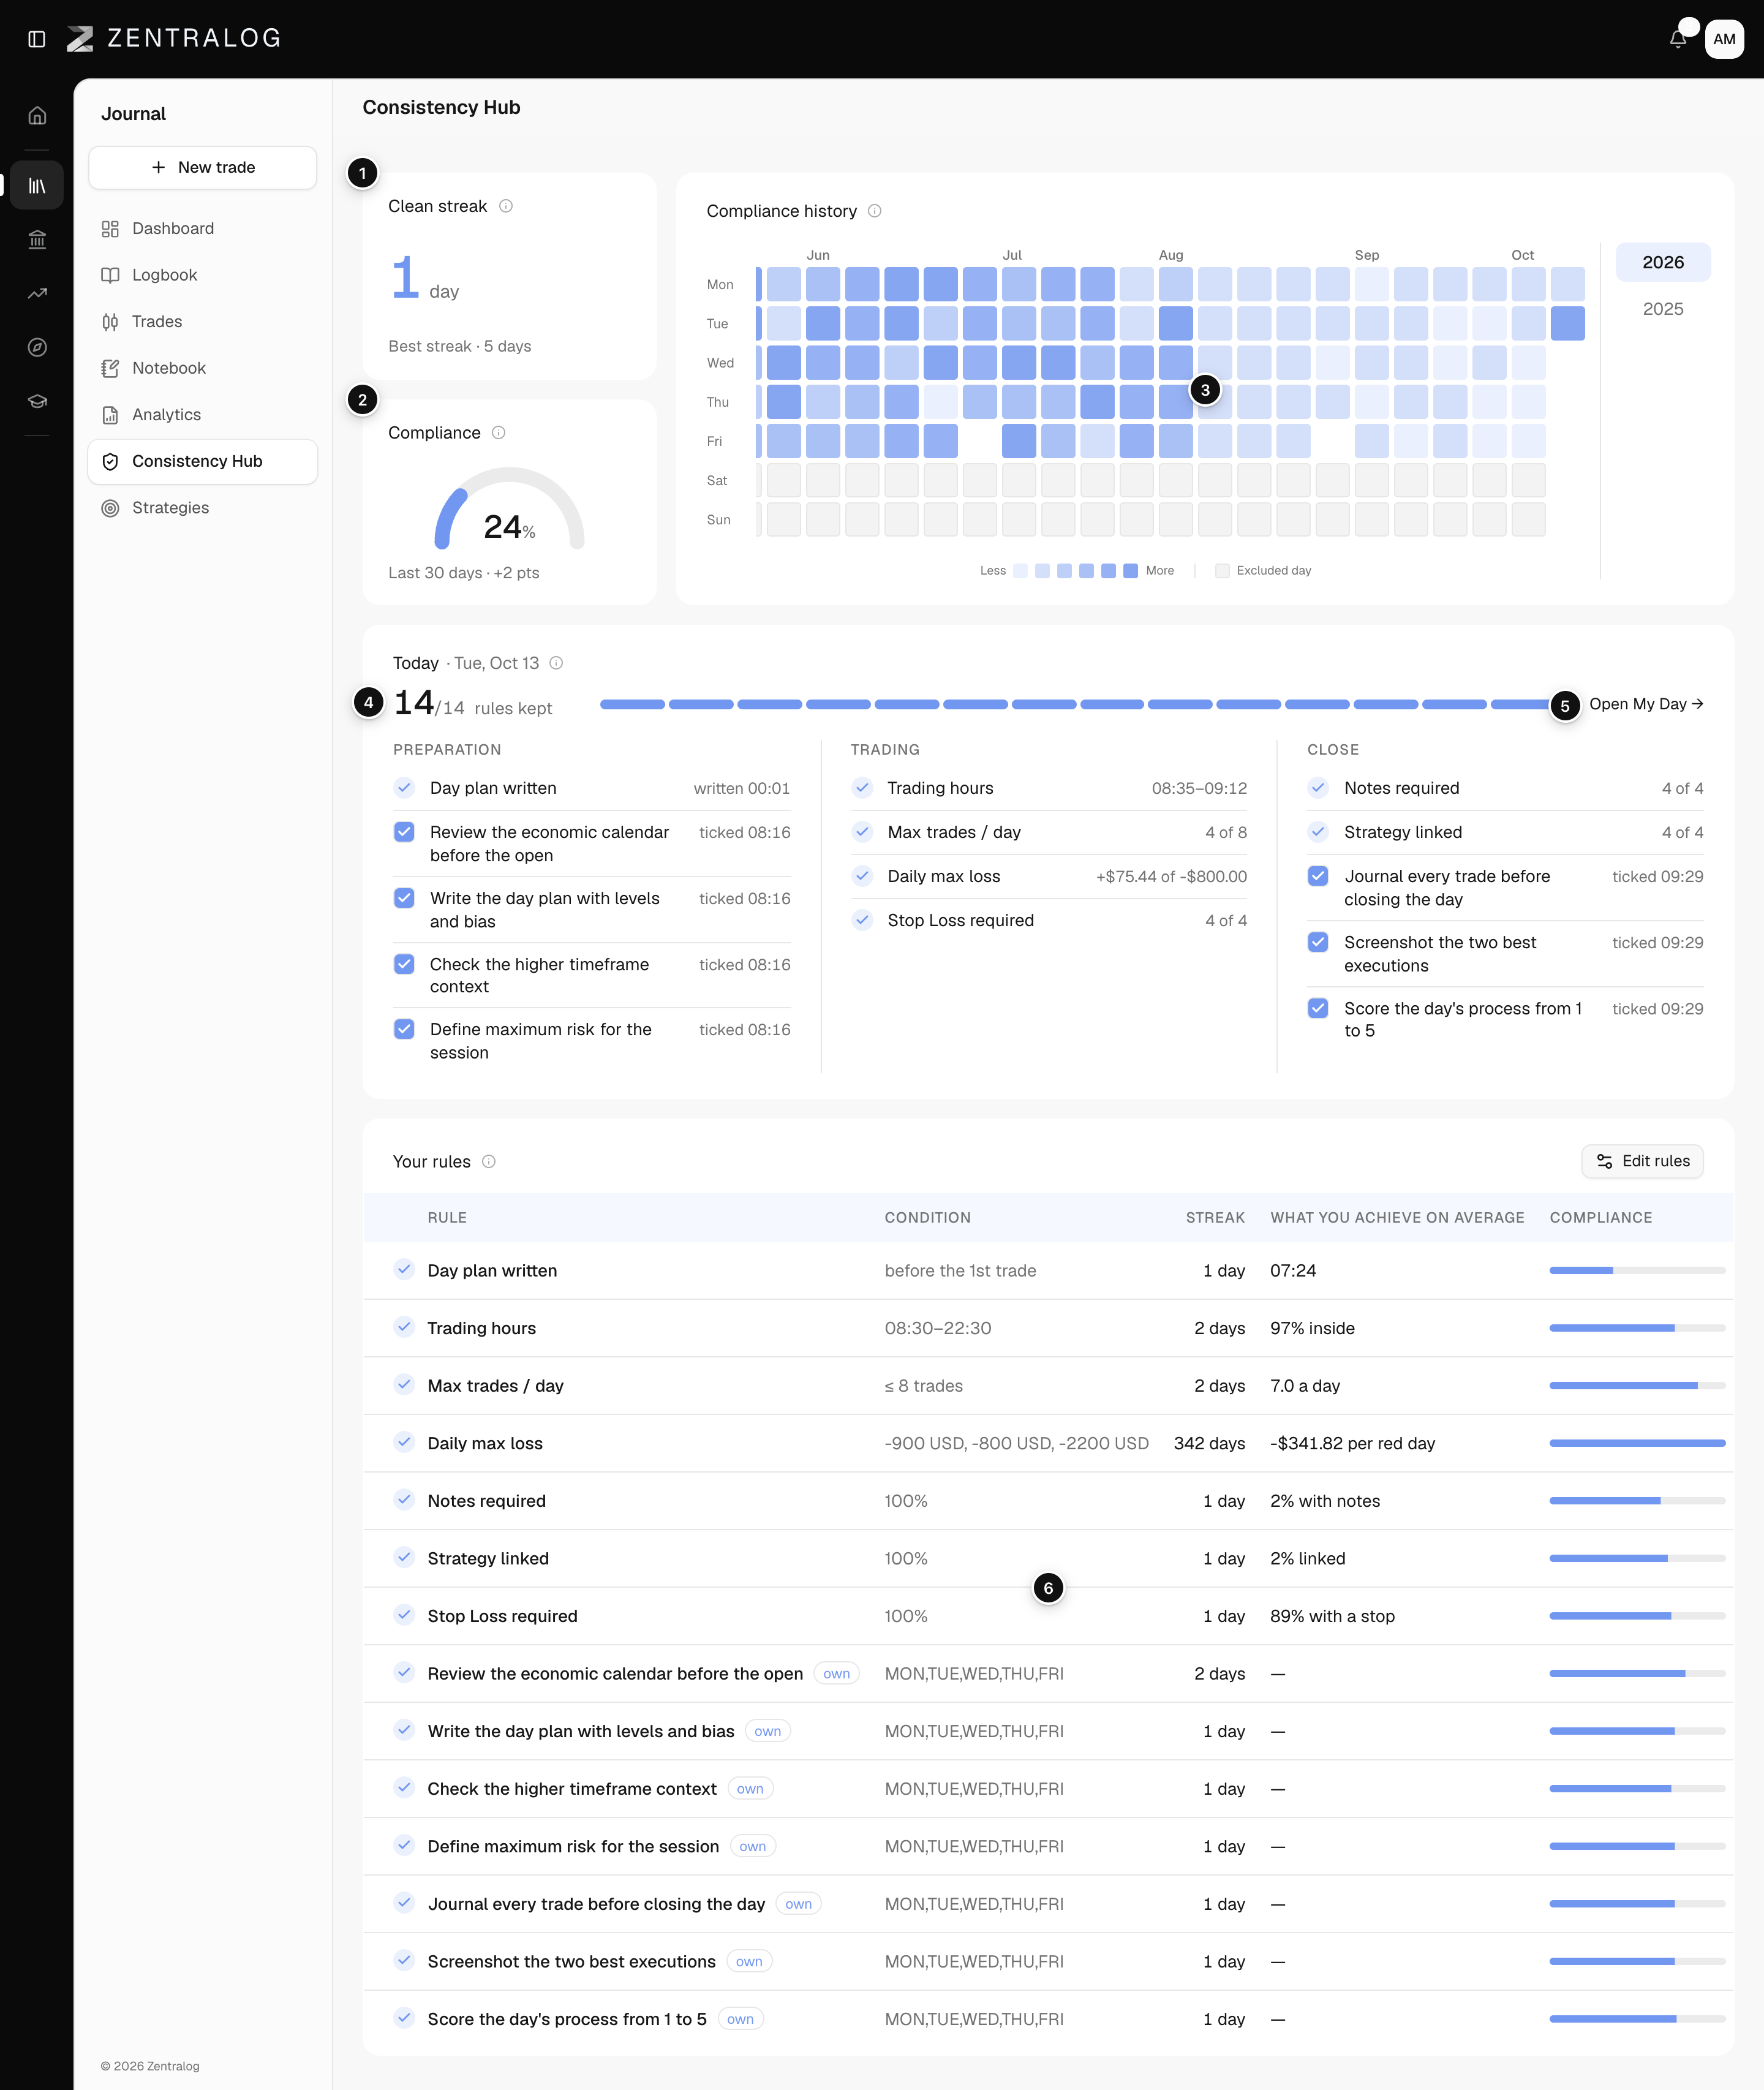Open Strategies in Journal menu
Viewport: 1764px width, 2090px height.
click(x=203, y=507)
